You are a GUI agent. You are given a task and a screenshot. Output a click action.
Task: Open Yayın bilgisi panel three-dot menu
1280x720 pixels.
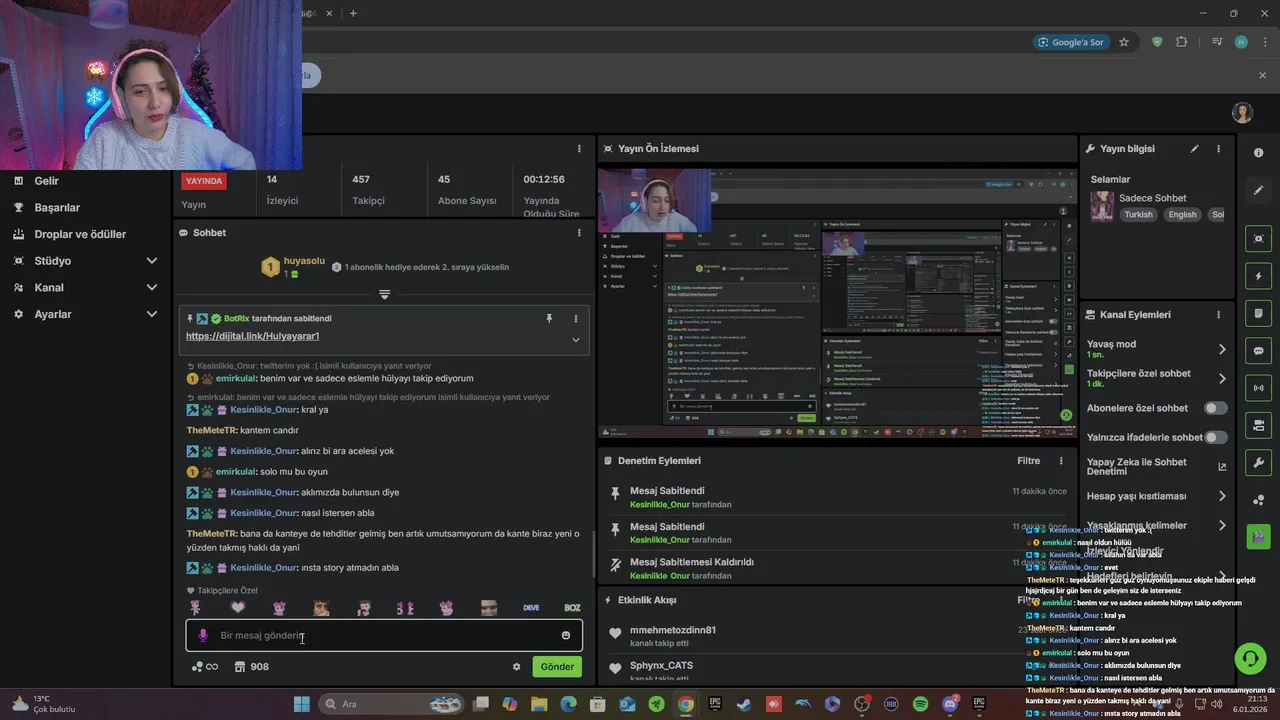1218,149
